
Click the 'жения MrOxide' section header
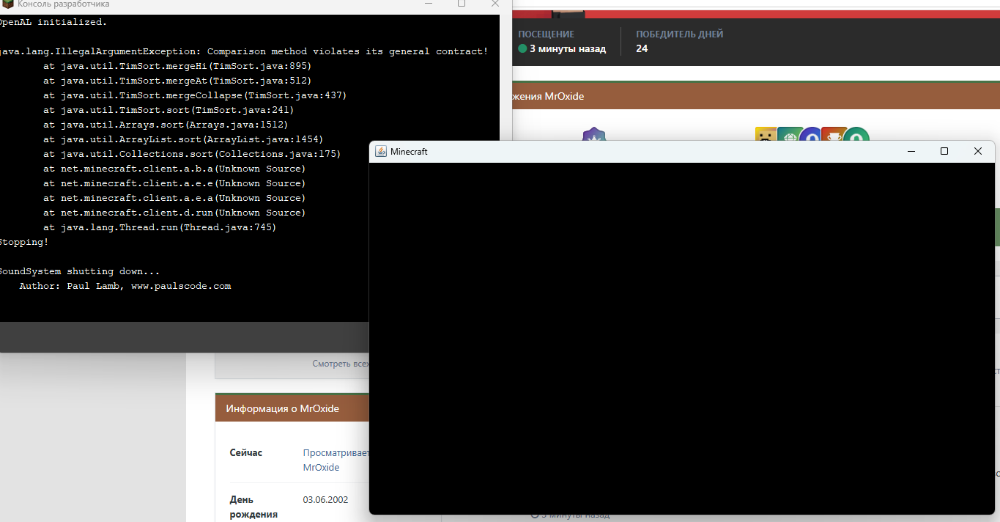756,96
